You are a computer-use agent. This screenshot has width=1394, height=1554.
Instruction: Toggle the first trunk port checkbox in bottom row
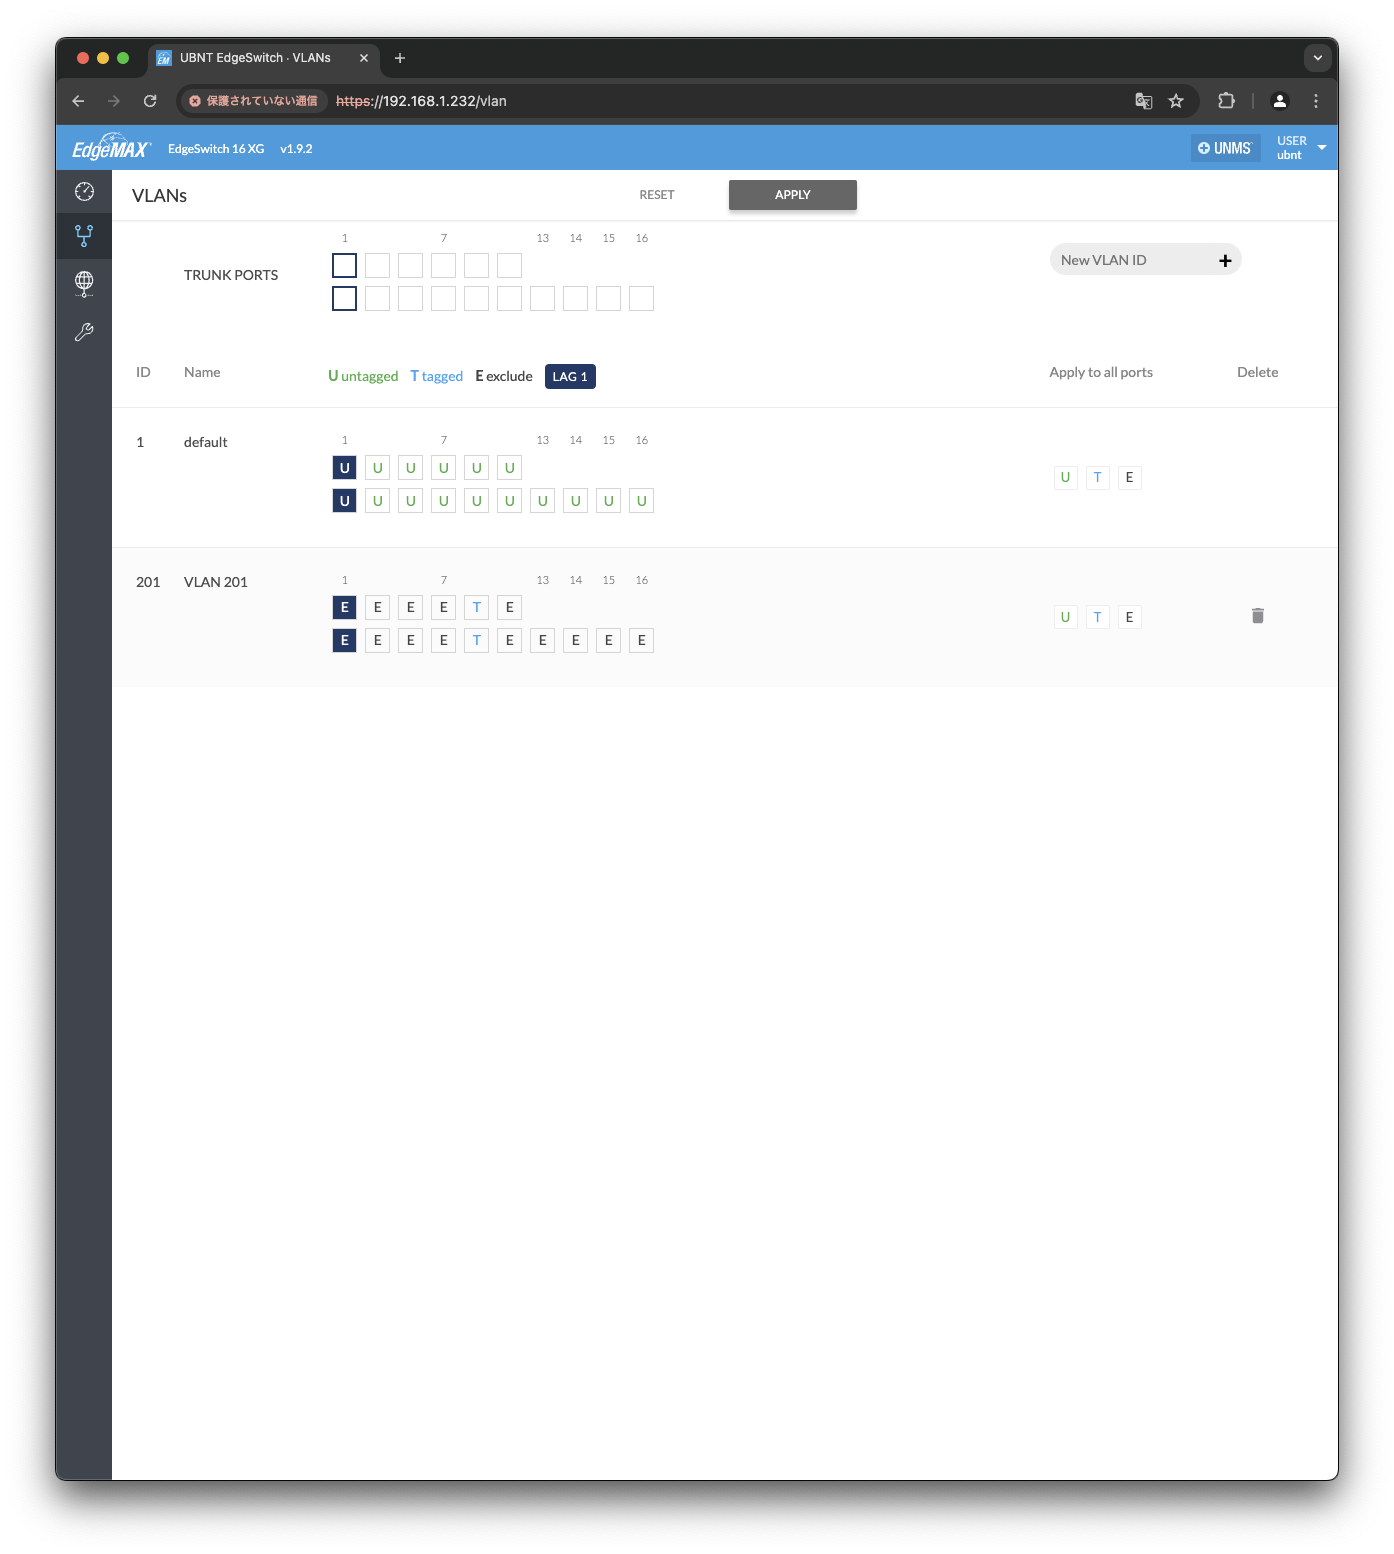point(344,299)
